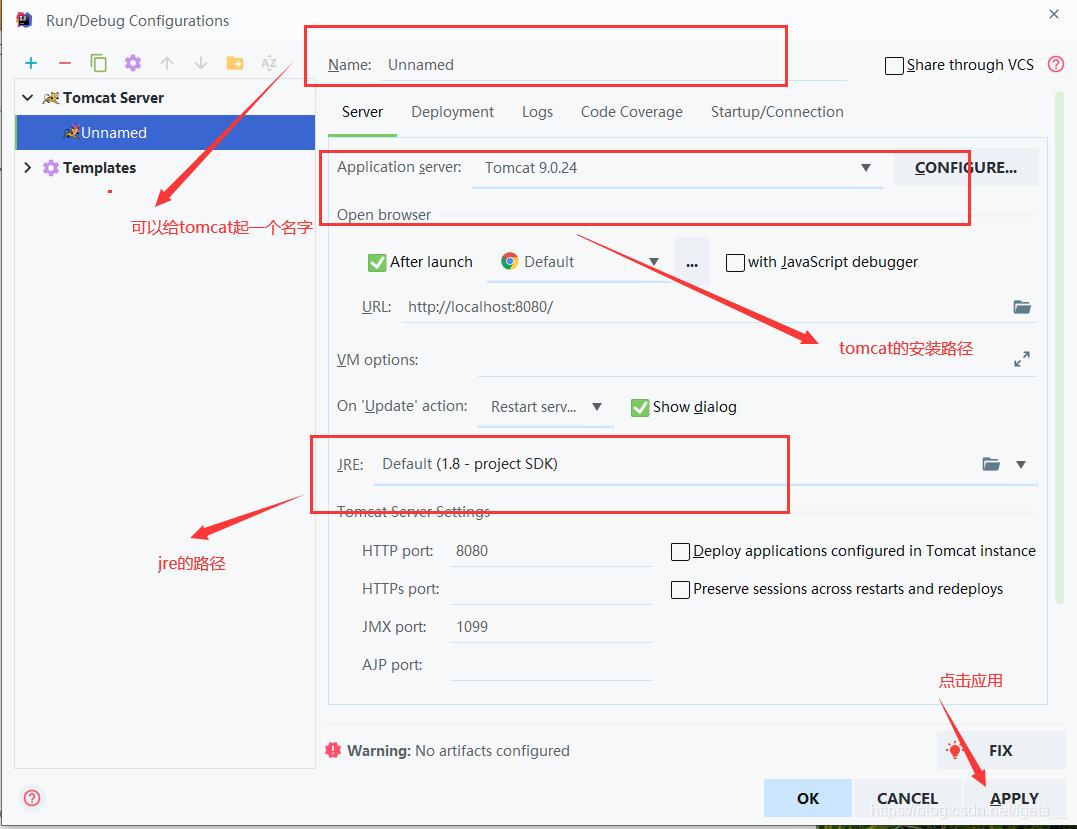This screenshot has height=829, width=1077.
Task: Select Tomcat Server tree item label
Action: [x=113, y=98]
